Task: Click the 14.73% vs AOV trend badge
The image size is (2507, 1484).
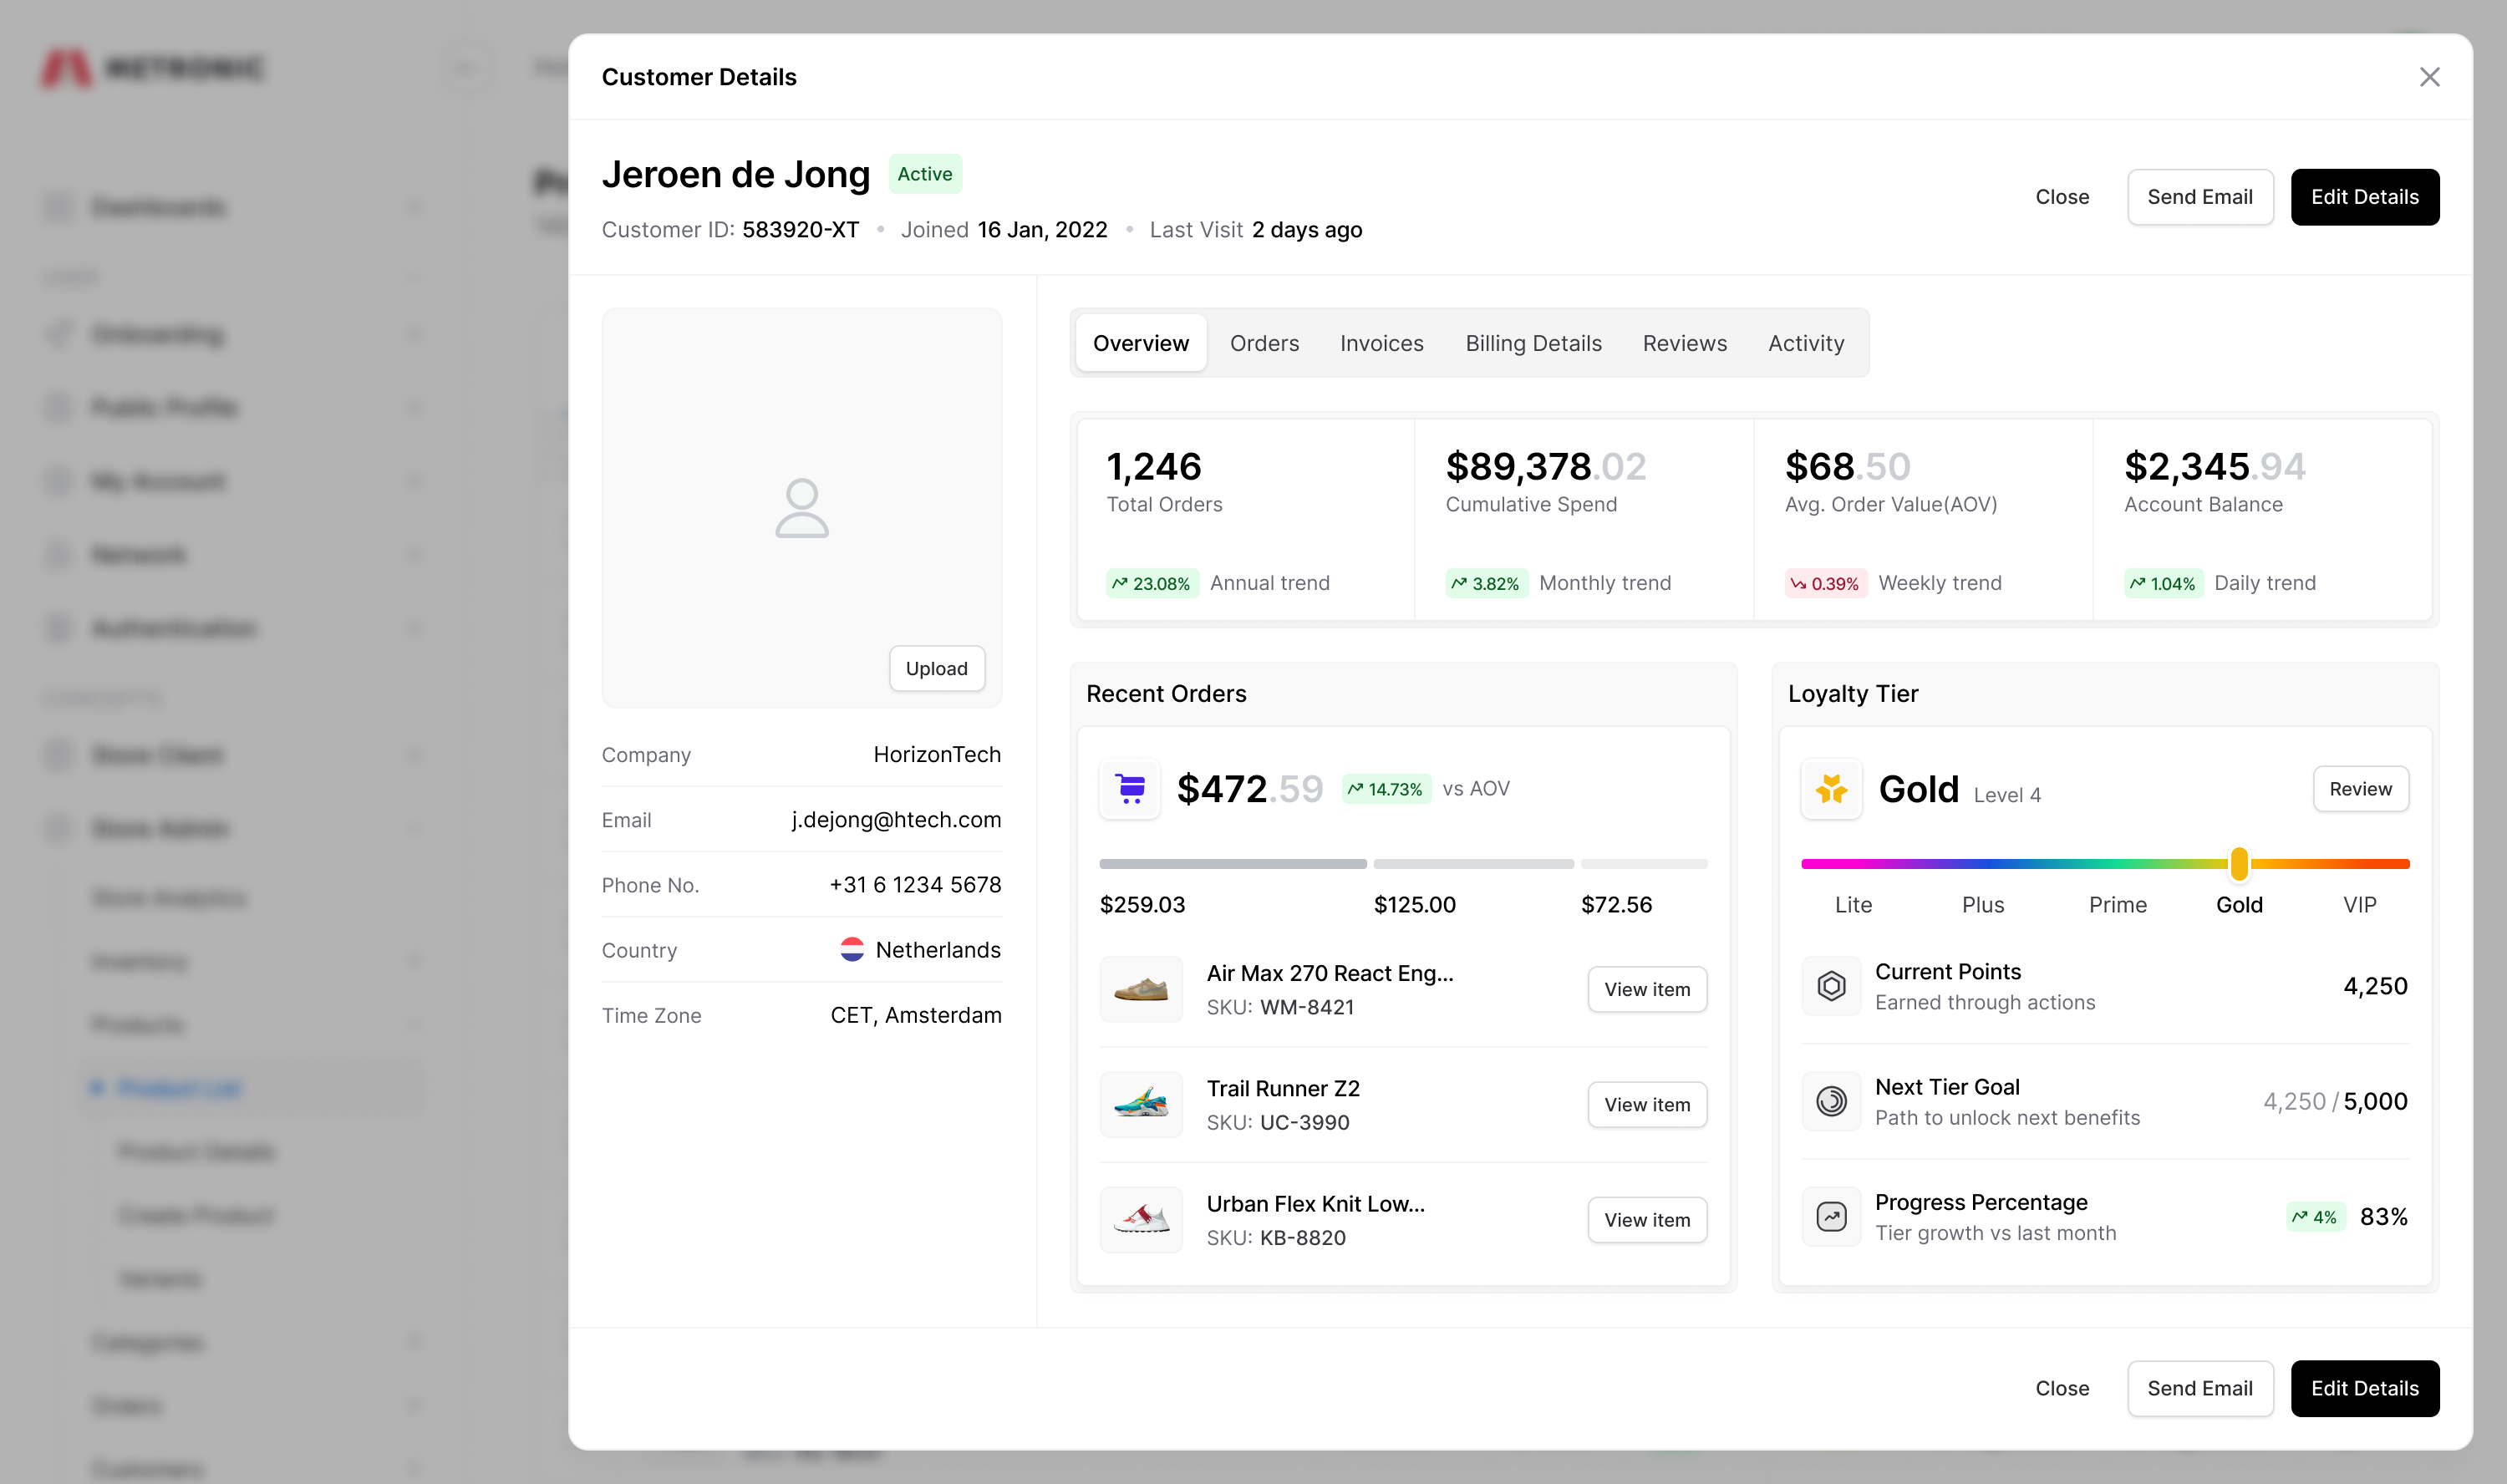Action: click(1386, 788)
